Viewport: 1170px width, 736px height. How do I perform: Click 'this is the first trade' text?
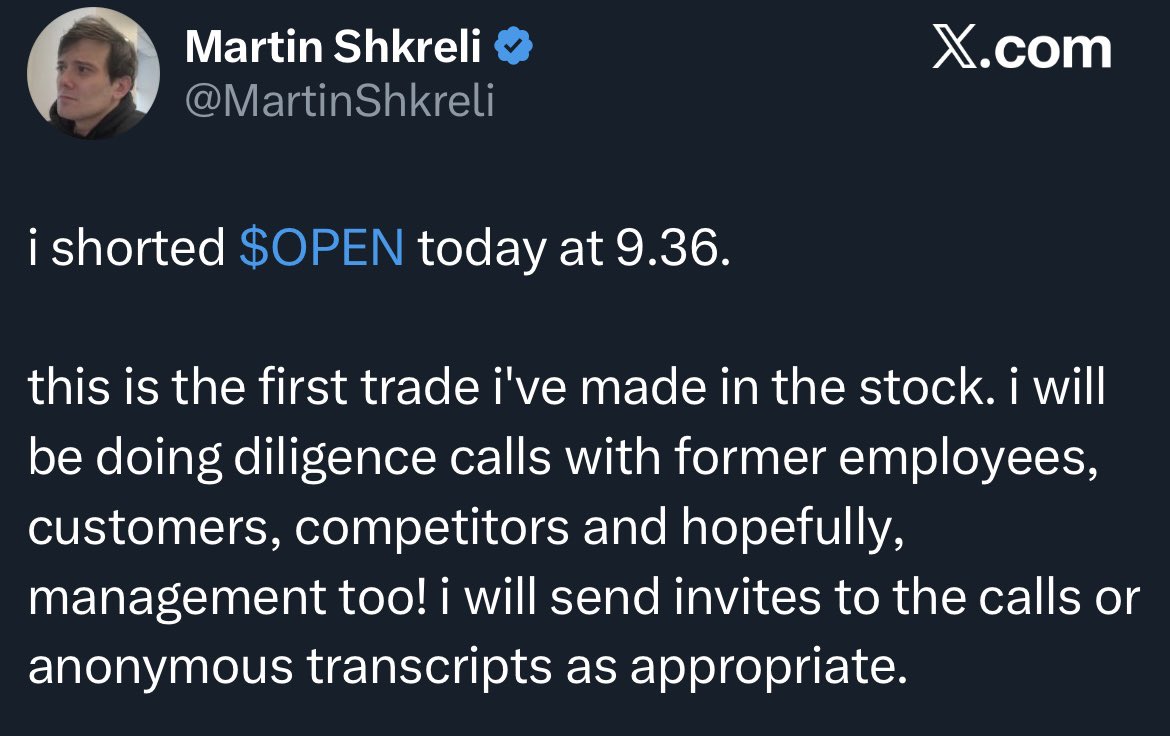253,387
